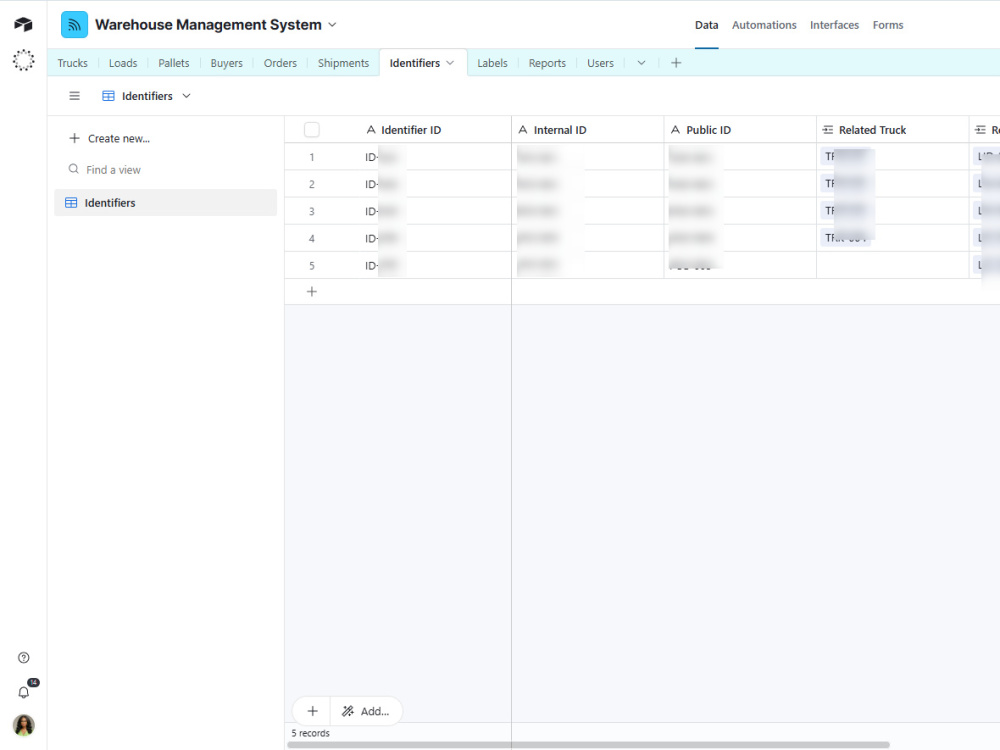Viewport: 1000px width, 750px height.
Task: Select row number 3
Action: 312,211
